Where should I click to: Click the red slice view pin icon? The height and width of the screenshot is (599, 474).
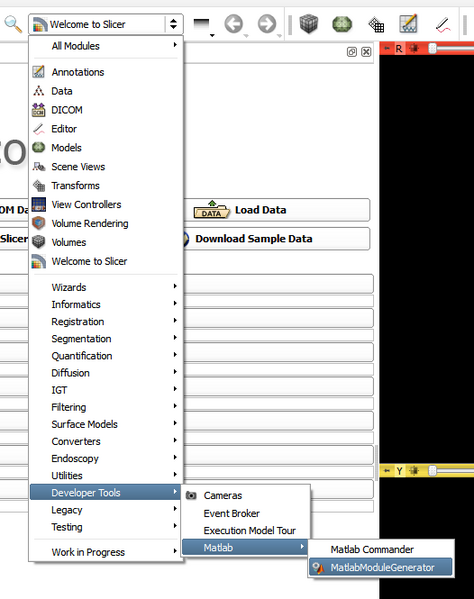387,49
